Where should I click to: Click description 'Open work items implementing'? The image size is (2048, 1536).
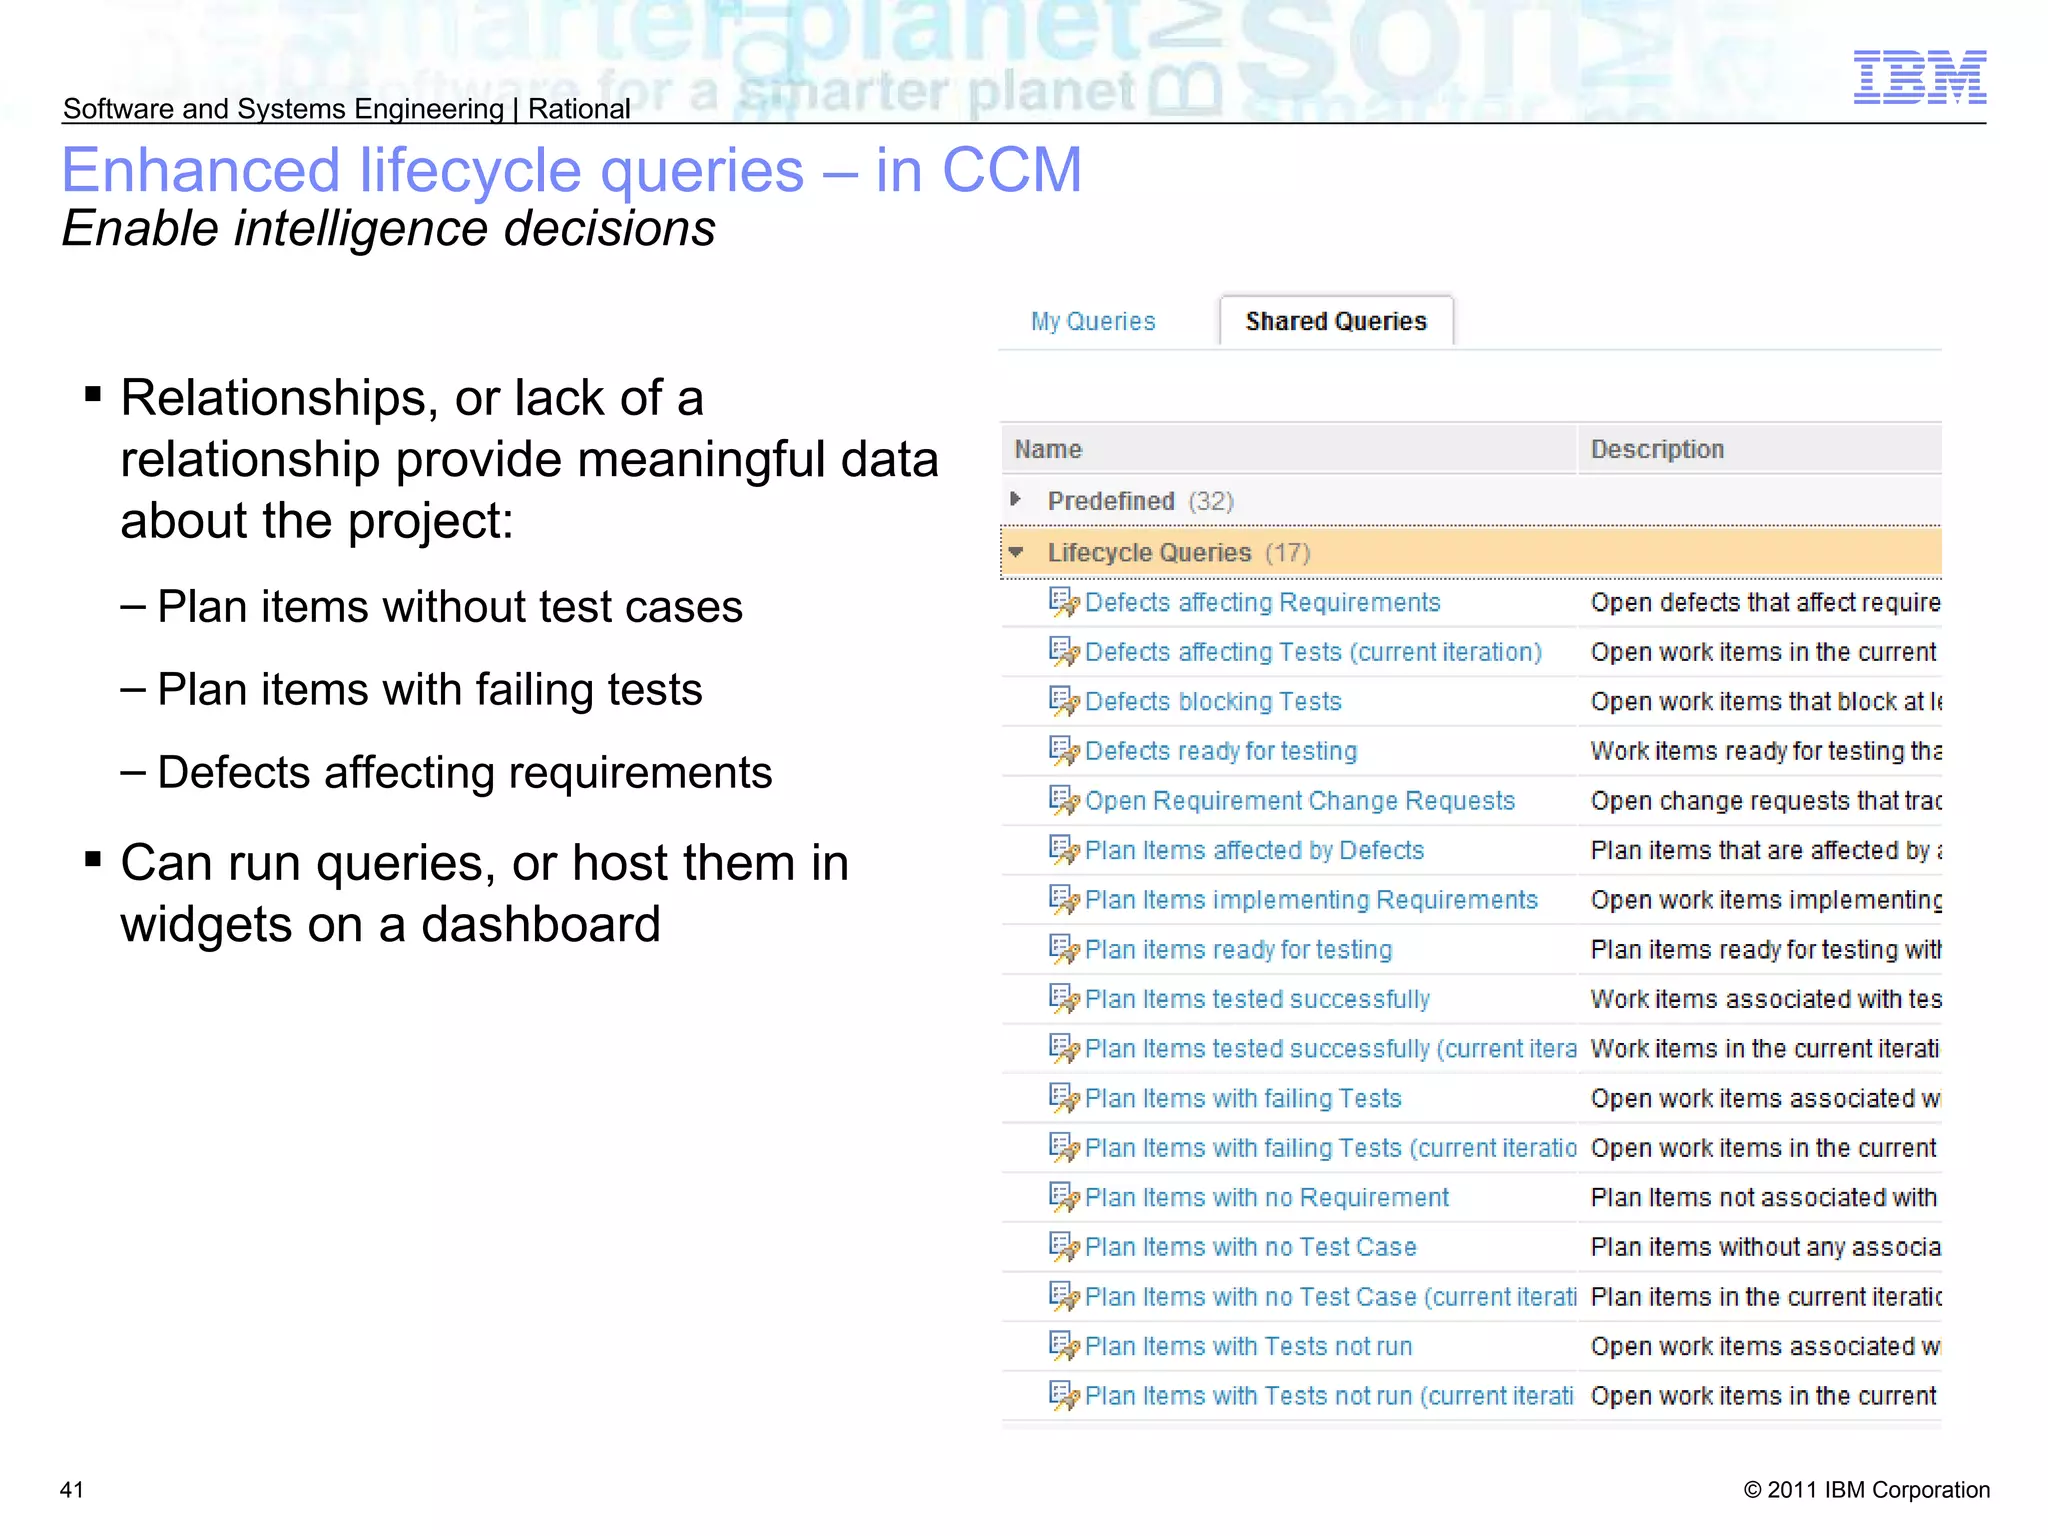[x=1766, y=900]
